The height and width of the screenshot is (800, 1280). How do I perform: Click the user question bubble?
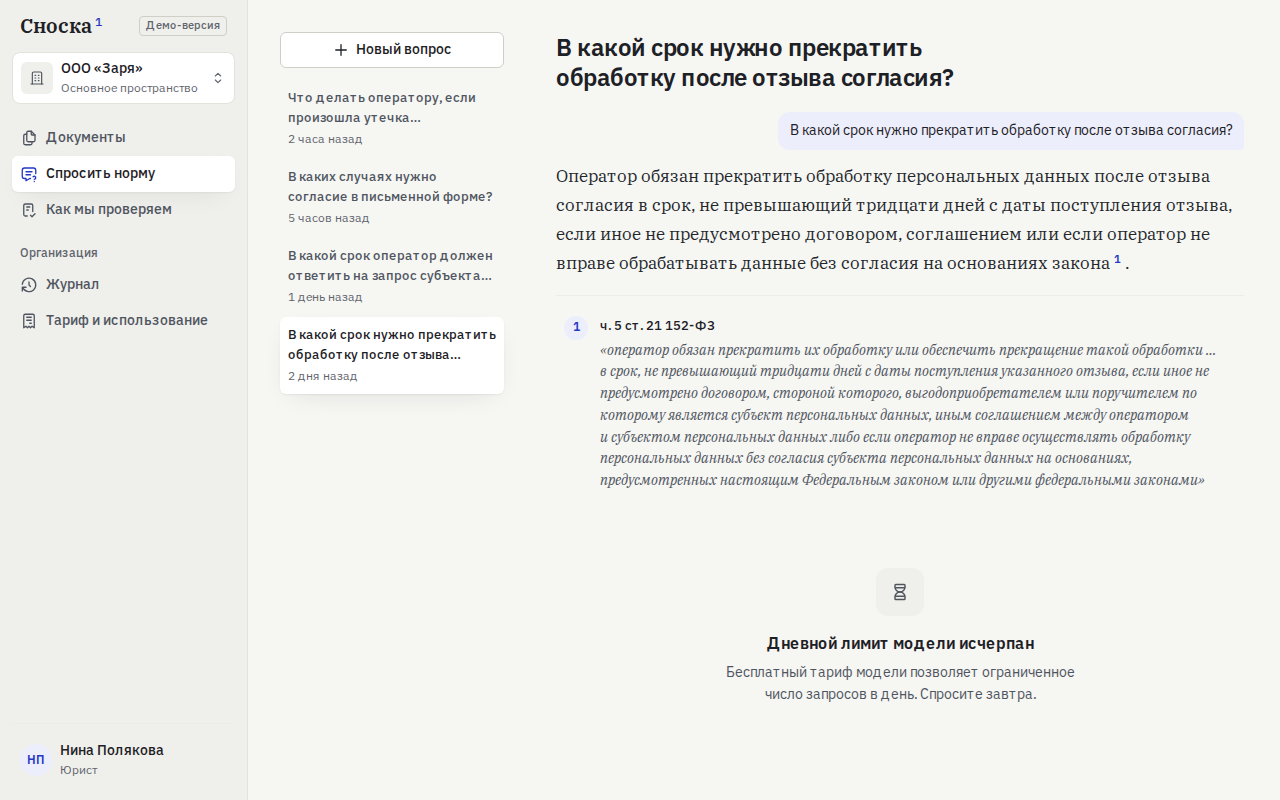[1011, 131]
